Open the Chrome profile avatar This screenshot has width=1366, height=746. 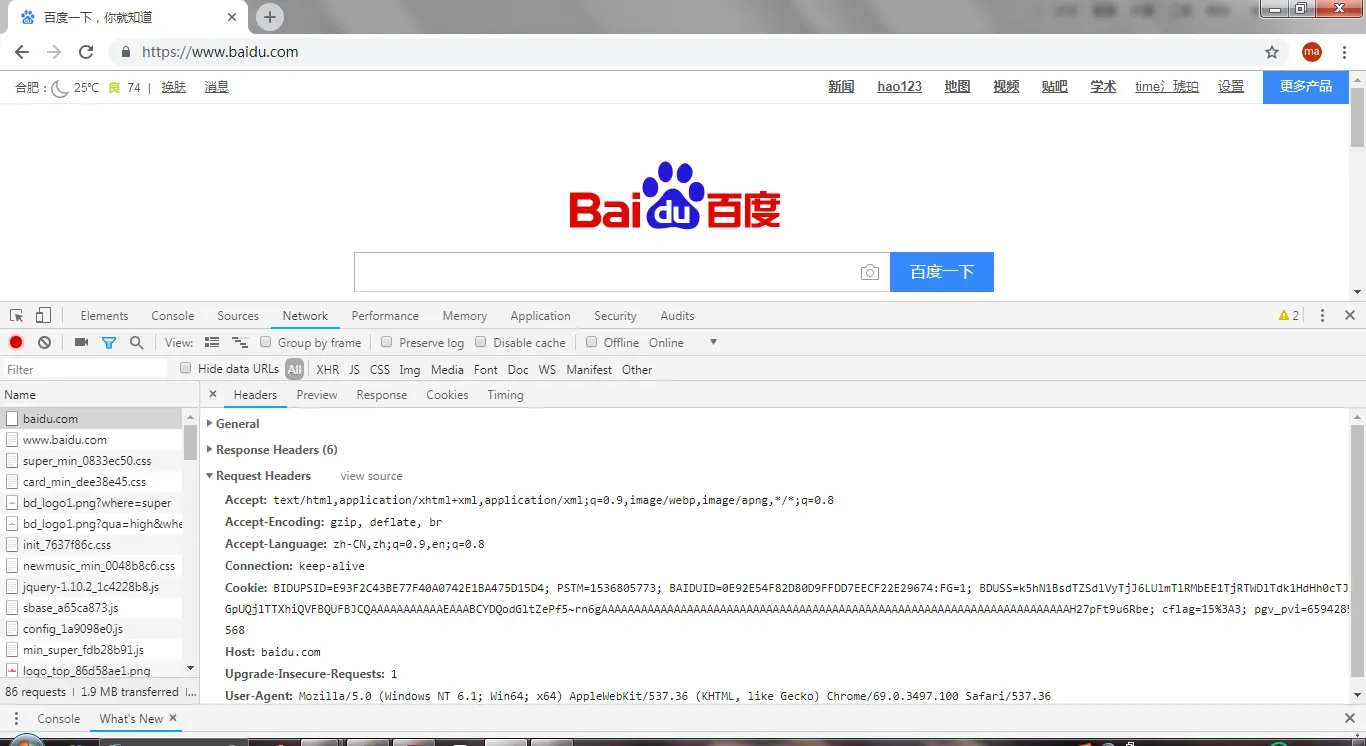pos(1311,52)
